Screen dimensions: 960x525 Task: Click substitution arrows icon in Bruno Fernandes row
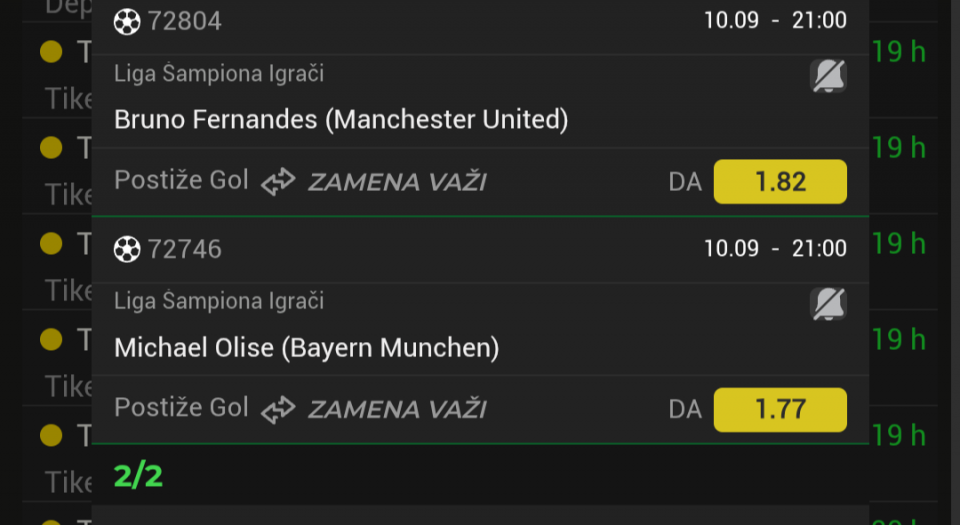pyautogui.click(x=278, y=182)
